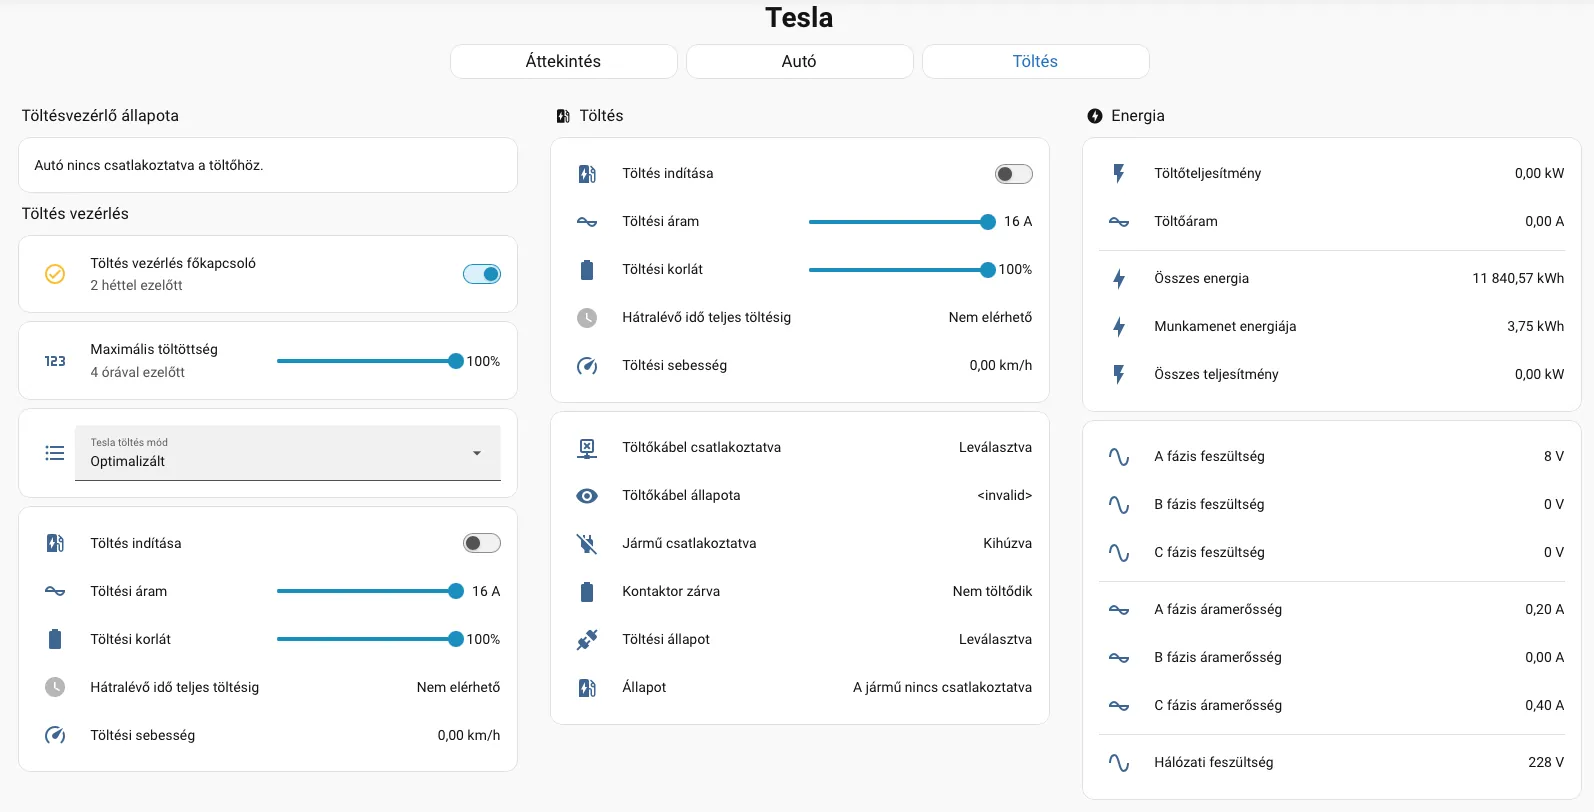Click the clock icon in the Töltés vezérlés section

55,687
